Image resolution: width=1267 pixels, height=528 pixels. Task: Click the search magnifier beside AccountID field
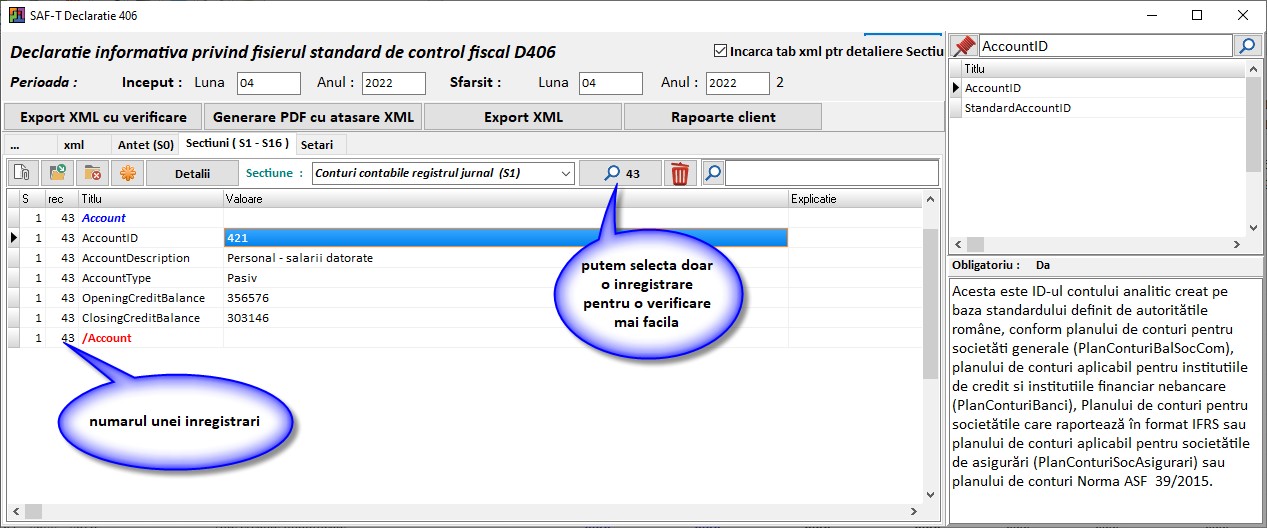tap(1247, 46)
